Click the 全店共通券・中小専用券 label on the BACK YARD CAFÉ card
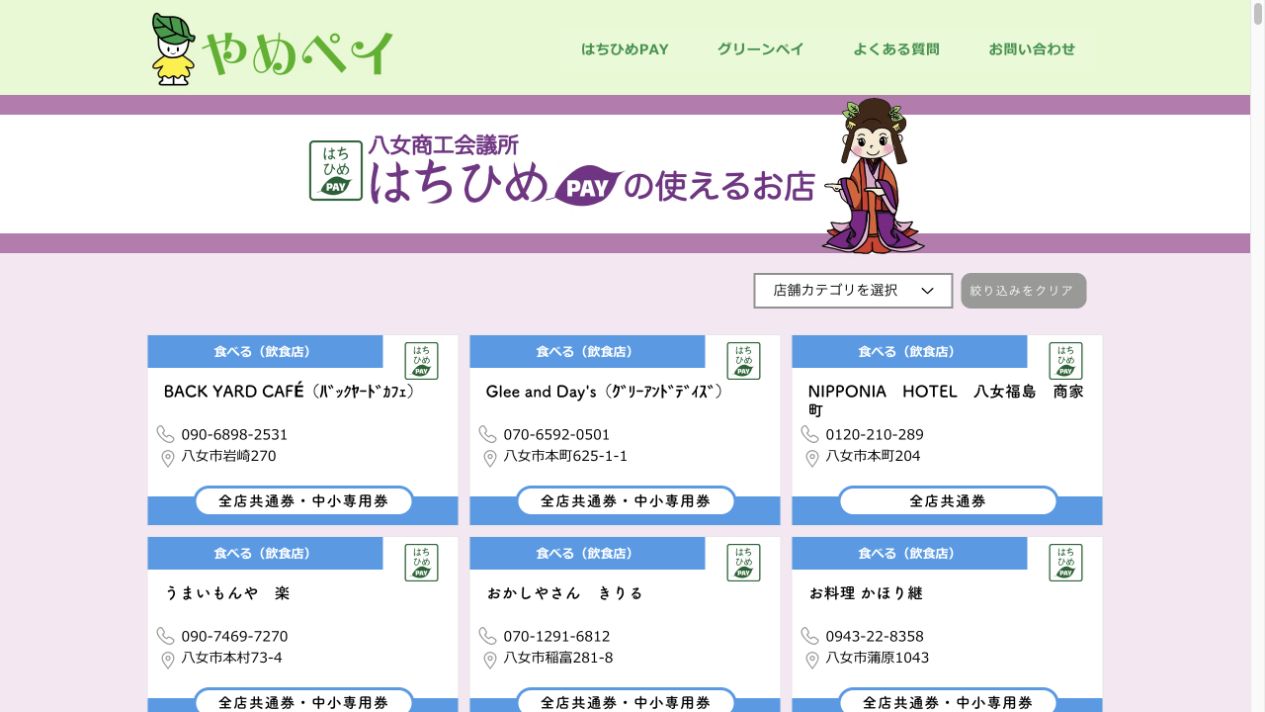Image resolution: width=1265 pixels, height=712 pixels. coord(304,501)
